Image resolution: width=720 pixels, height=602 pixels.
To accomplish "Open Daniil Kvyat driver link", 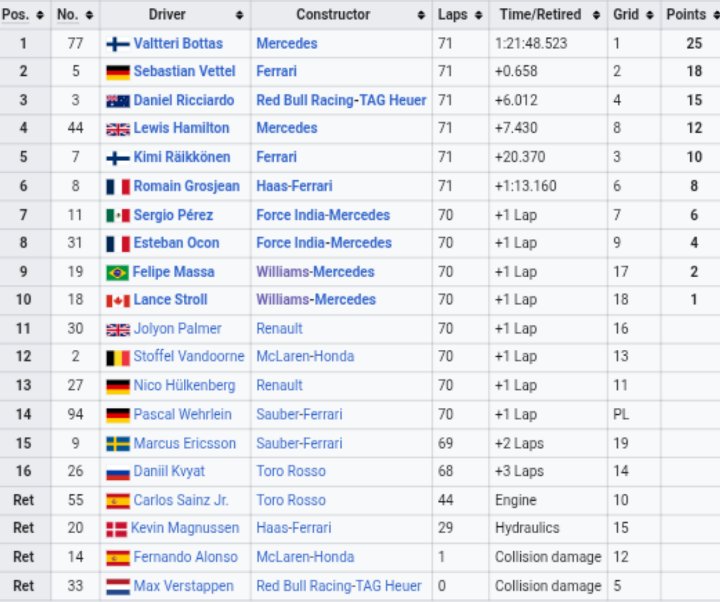I will (x=169, y=471).
